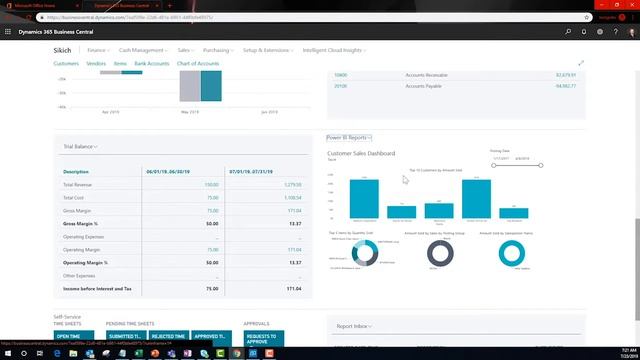Bookmark page with the star icon
This screenshot has height=360, width=640.
587,18
